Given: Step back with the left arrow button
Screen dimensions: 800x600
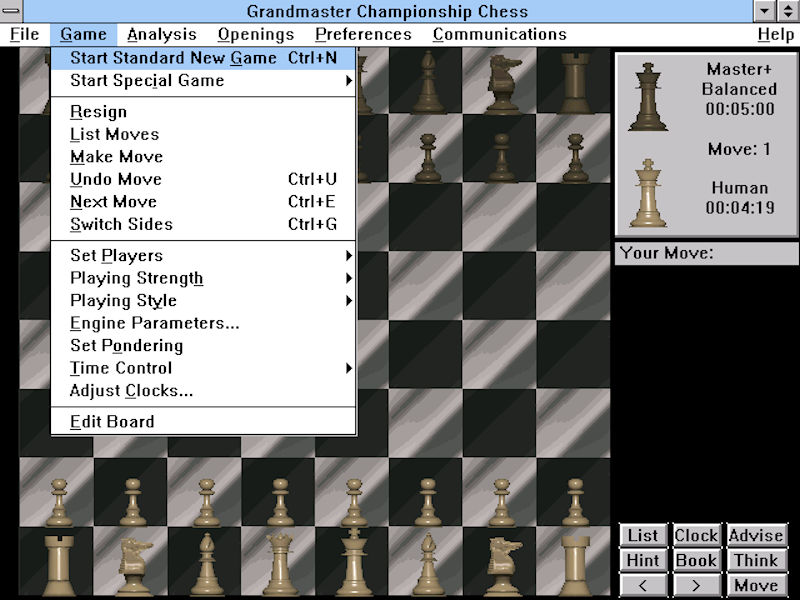Looking at the screenshot, I should pyautogui.click(x=643, y=585).
